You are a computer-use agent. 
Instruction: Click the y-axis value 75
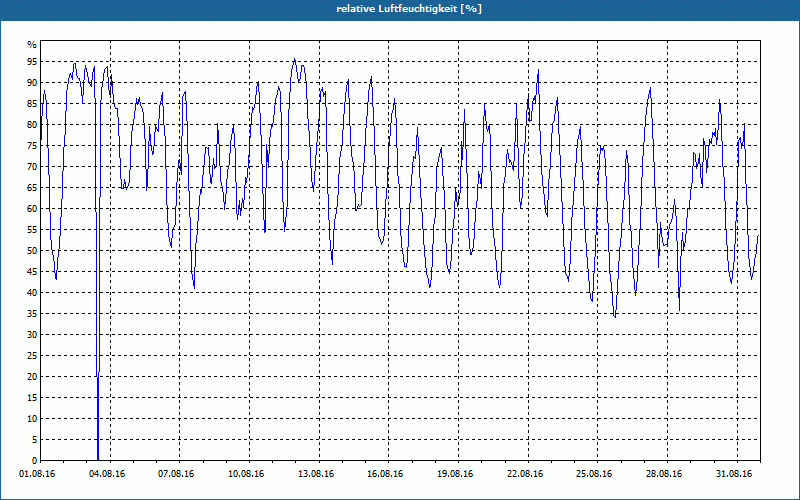point(32,146)
